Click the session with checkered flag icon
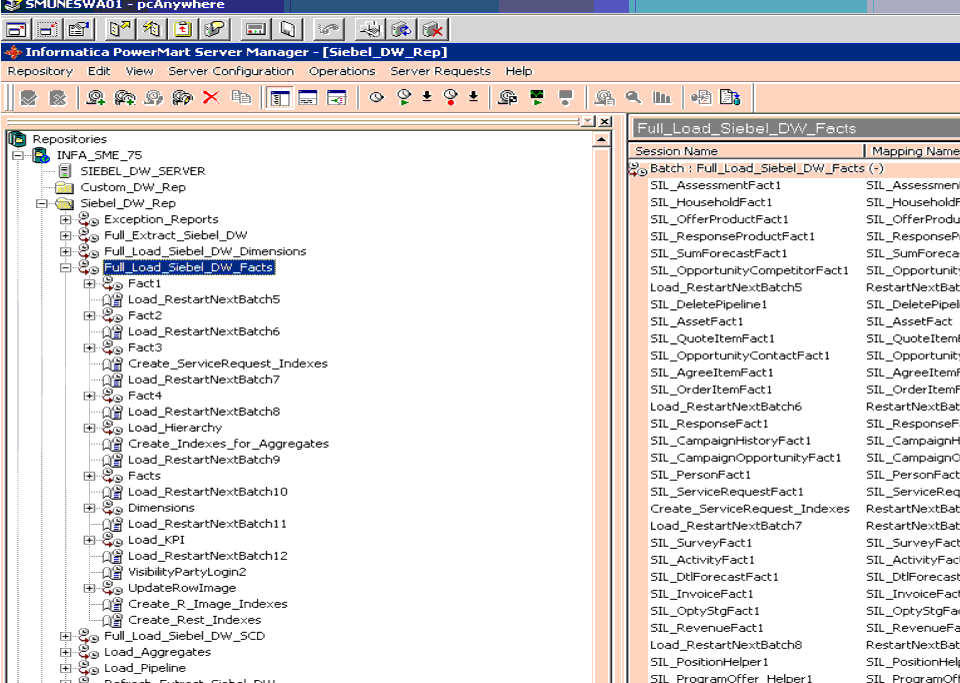Viewport: 960px width, 683px height. (507, 97)
